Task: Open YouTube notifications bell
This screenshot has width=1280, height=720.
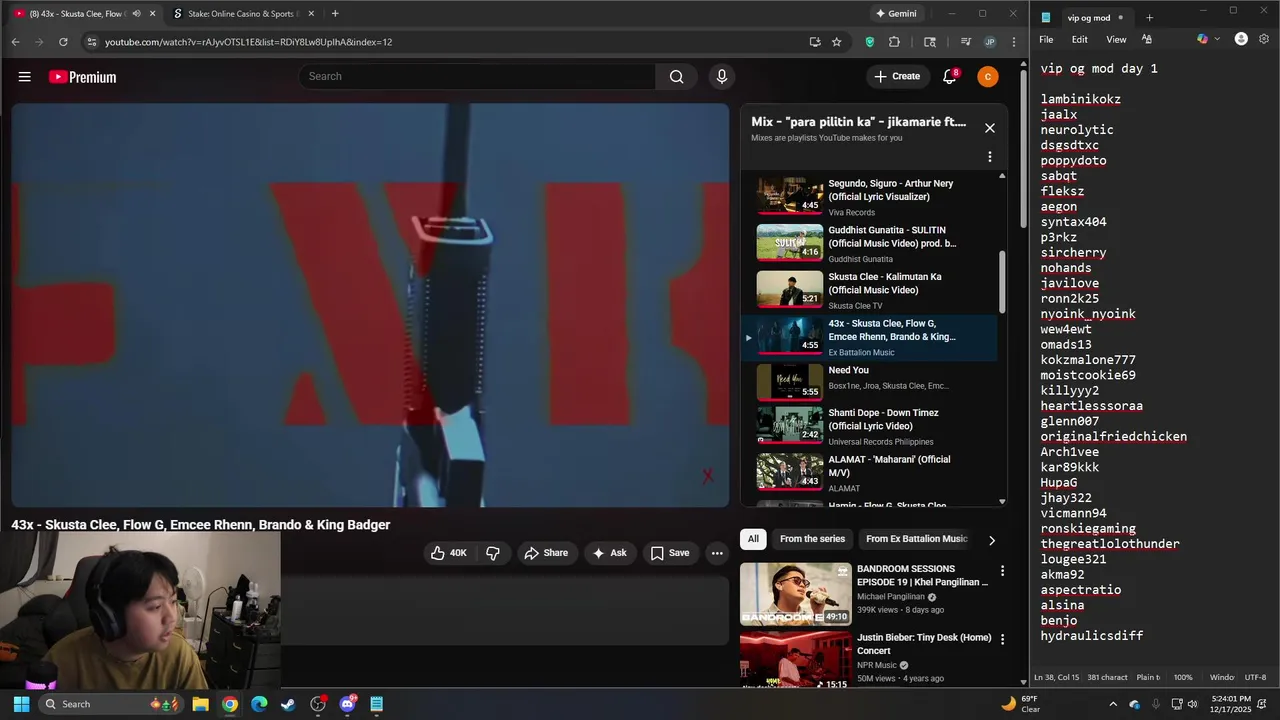Action: [949, 77]
